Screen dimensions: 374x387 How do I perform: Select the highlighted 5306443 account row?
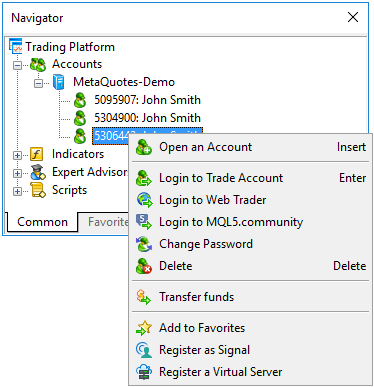[x=111, y=136]
